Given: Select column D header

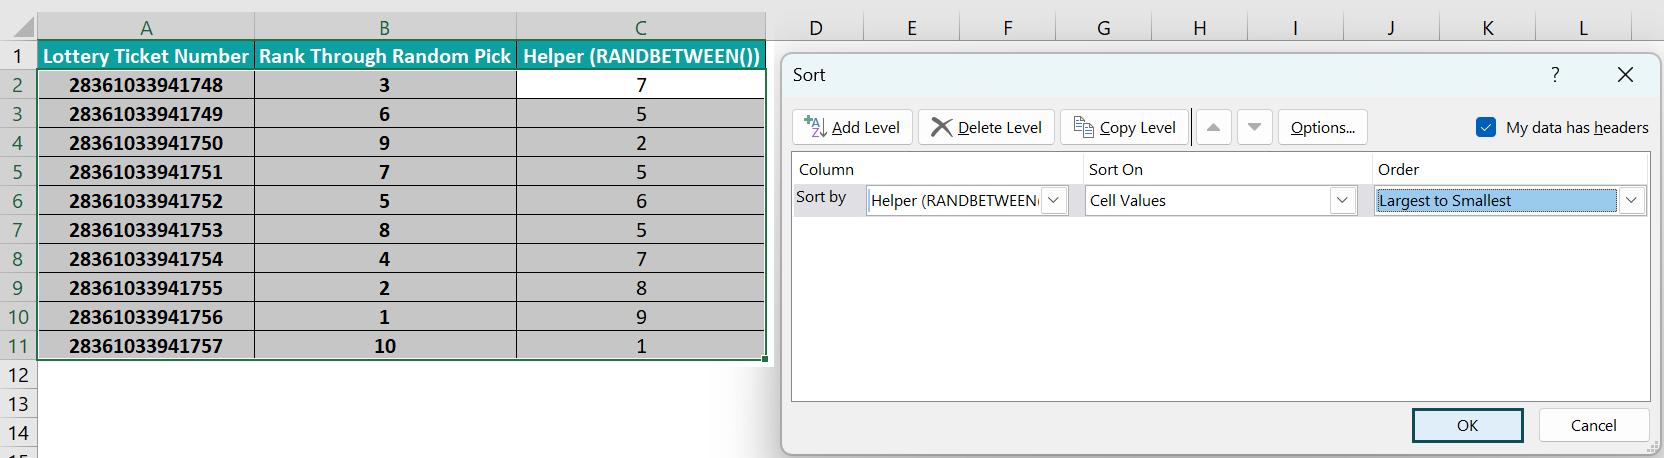Looking at the screenshot, I should [816, 27].
